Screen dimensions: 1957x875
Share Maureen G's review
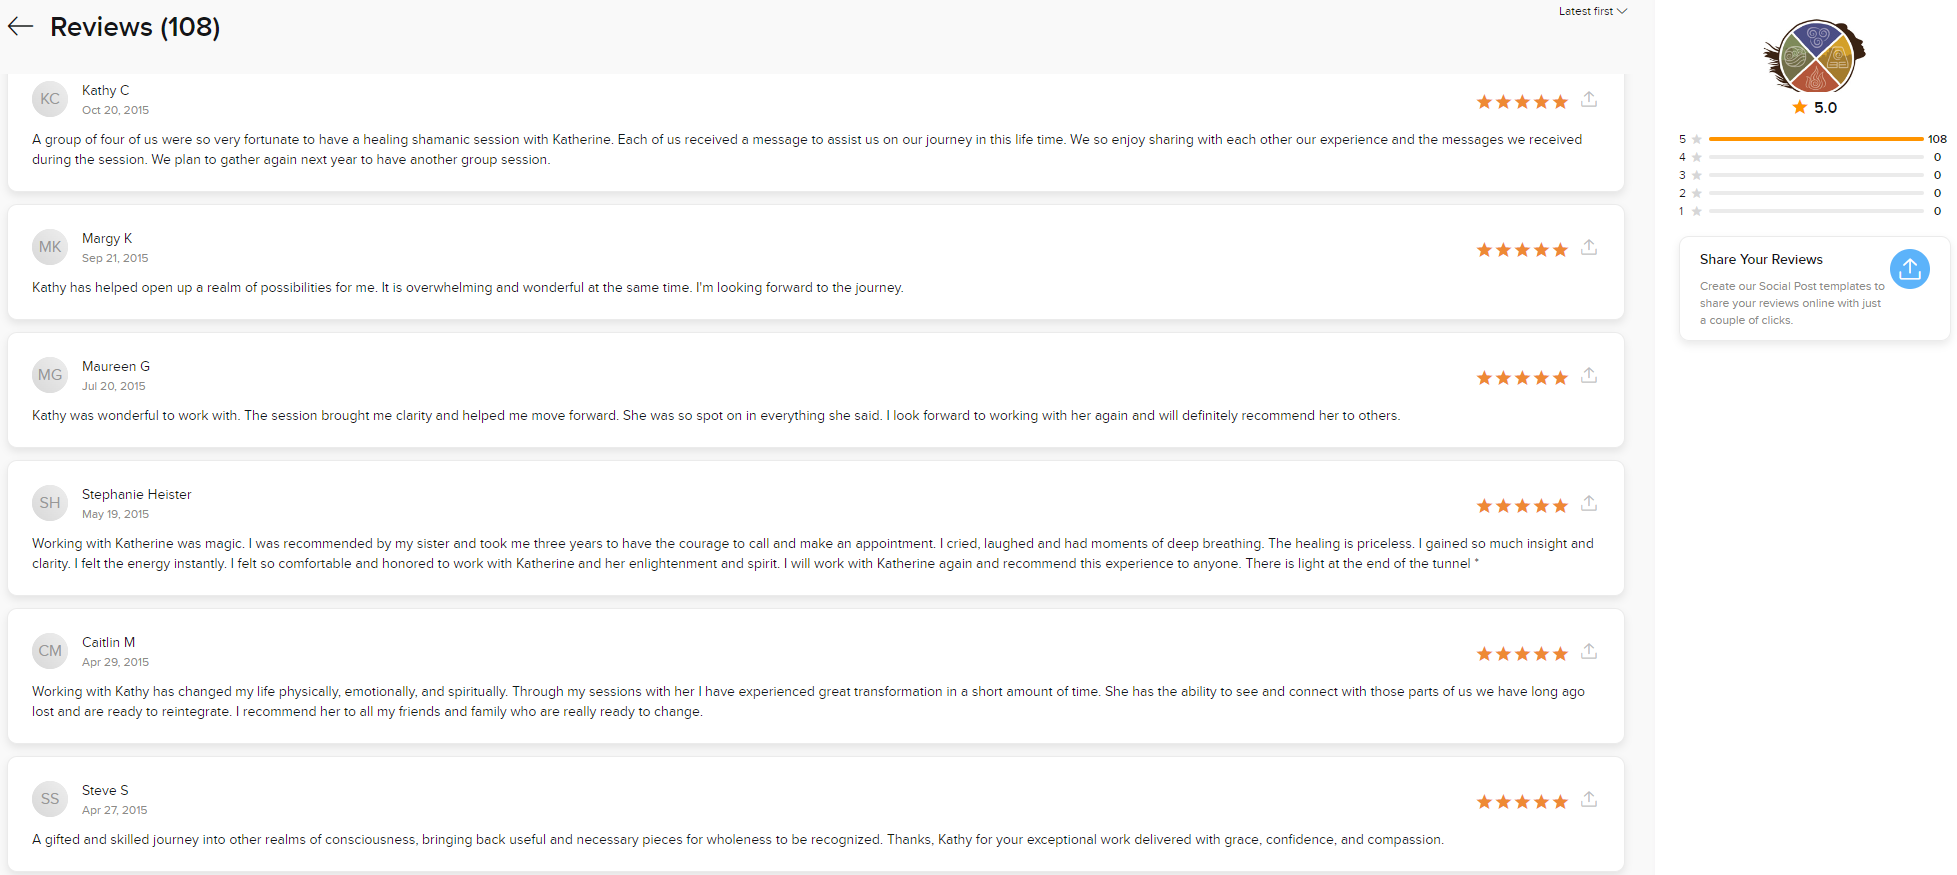(x=1589, y=376)
